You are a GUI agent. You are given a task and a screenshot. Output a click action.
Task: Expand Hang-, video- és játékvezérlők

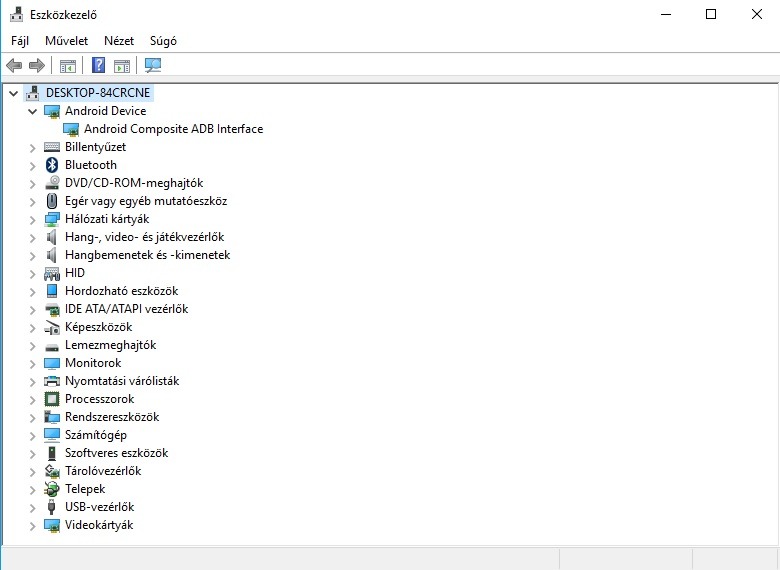(x=33, y=237)
